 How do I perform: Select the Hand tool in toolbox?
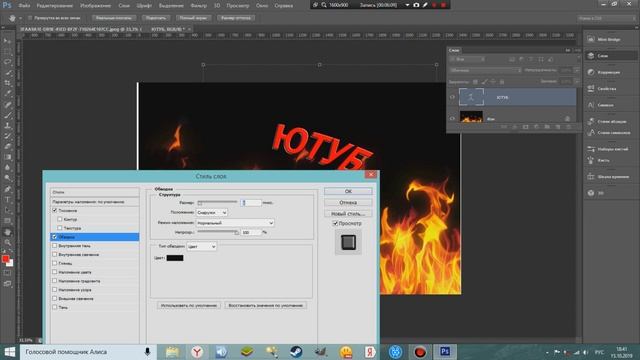7,232
